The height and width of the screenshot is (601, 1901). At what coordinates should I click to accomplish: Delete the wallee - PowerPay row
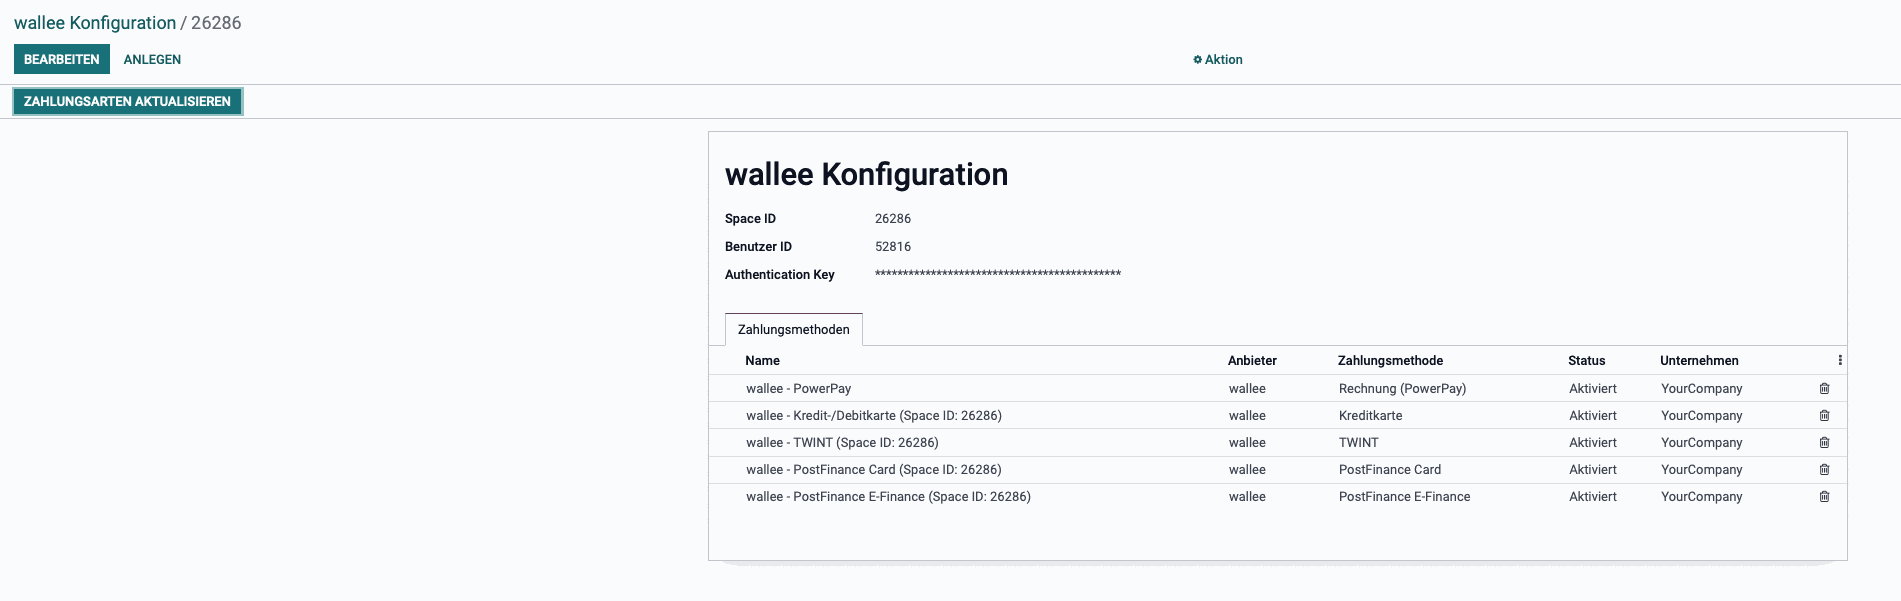tap(1824, 388)
